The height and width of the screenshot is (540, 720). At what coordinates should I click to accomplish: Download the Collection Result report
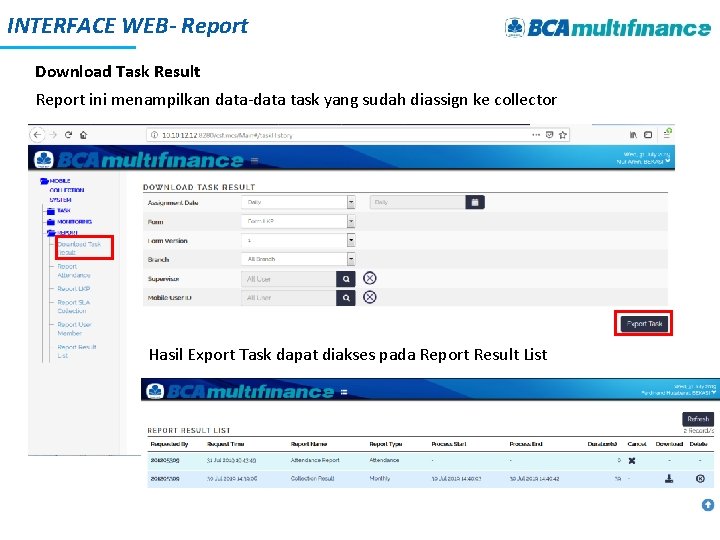[669, 478]
